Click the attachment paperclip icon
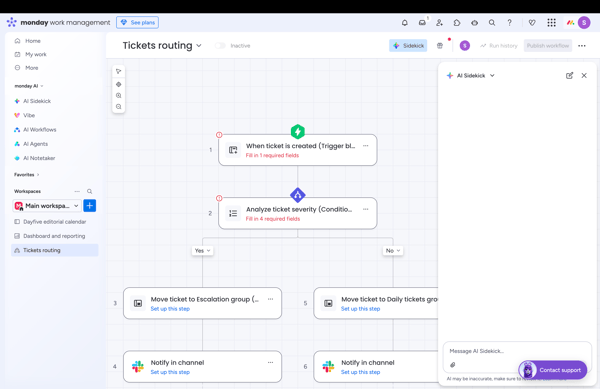The height and width of the screenshot is (389, 600). point(453,365)
